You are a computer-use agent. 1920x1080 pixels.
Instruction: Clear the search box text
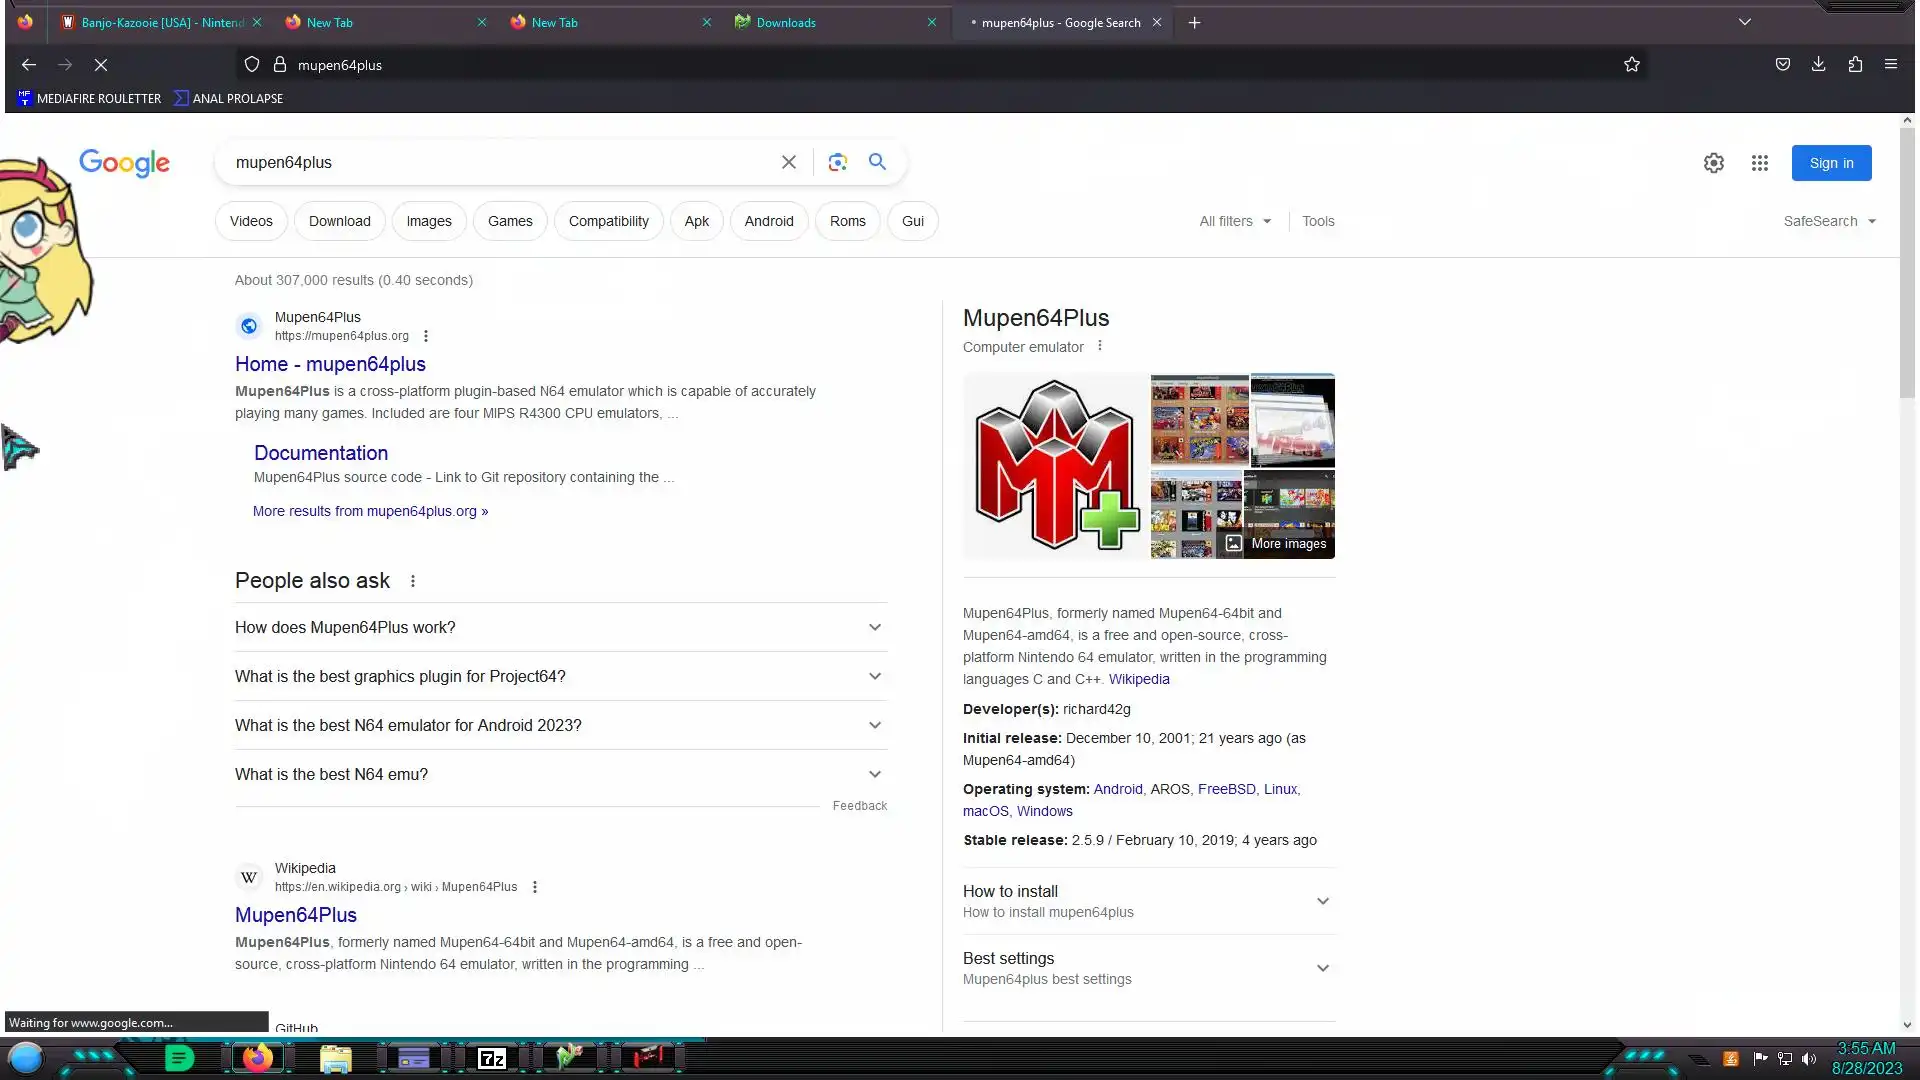[x=788, y=162]
